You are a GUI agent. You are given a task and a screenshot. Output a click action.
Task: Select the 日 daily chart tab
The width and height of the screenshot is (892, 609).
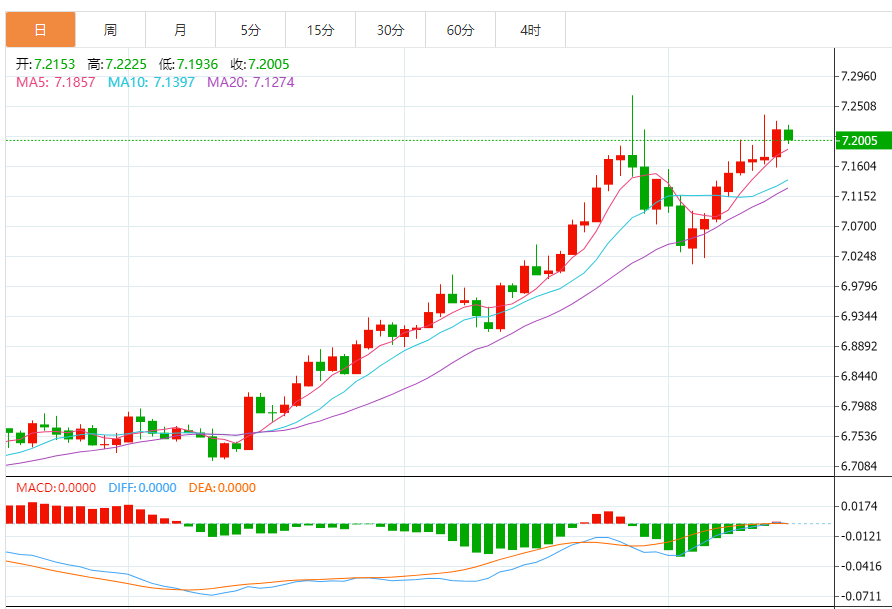(x=40, y=30)
